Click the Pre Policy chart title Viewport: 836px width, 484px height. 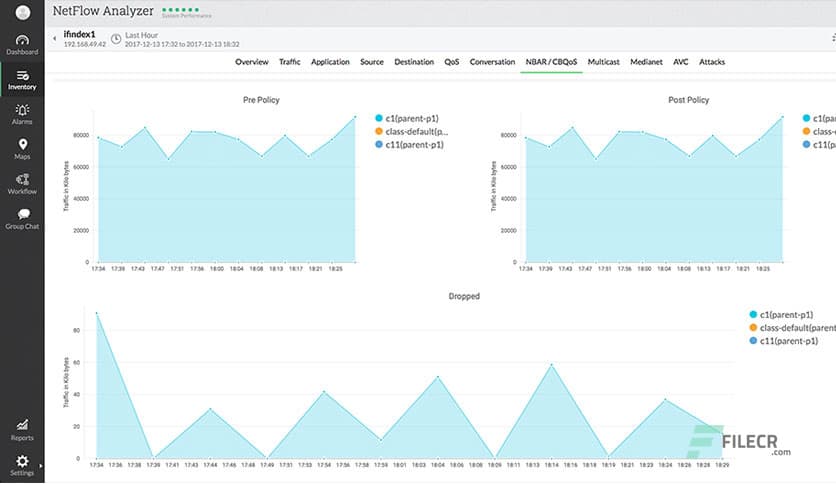pos(261,100)
